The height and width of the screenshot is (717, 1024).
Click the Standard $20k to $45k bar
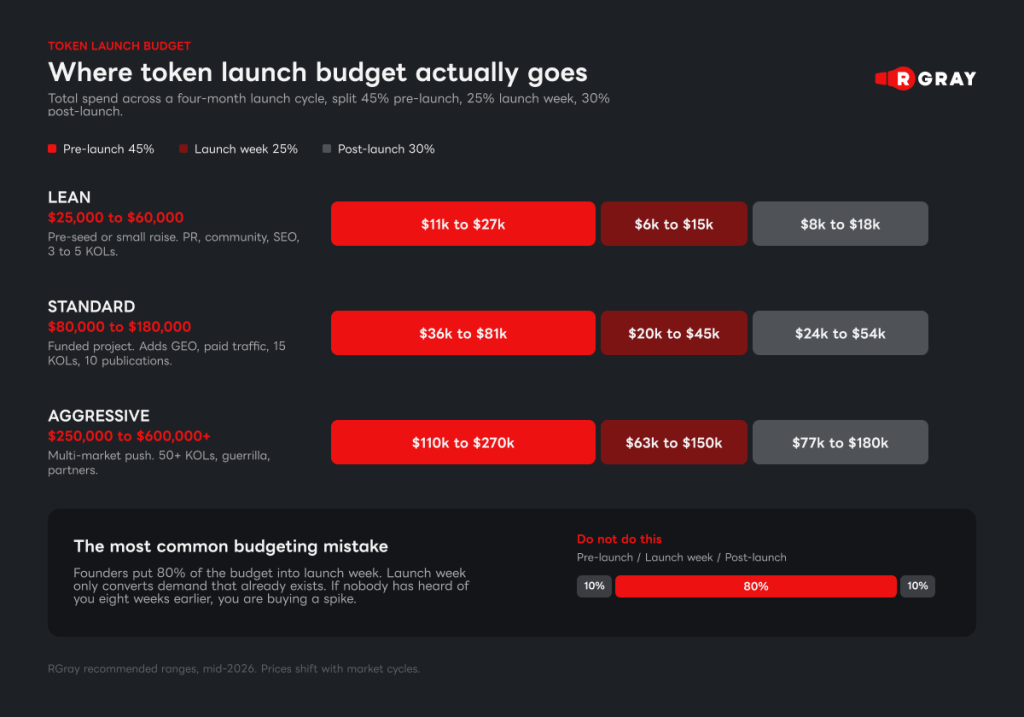click(x=674, y=333)
